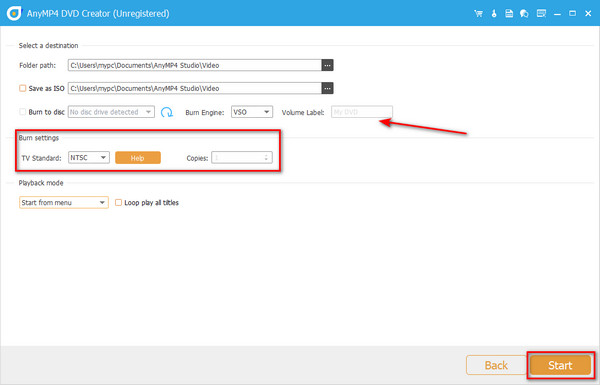This screenshot has height=385, width=600.
Task: Maximize the DVD Creator window
Action: pyautogui.click(x=572, y=14)
